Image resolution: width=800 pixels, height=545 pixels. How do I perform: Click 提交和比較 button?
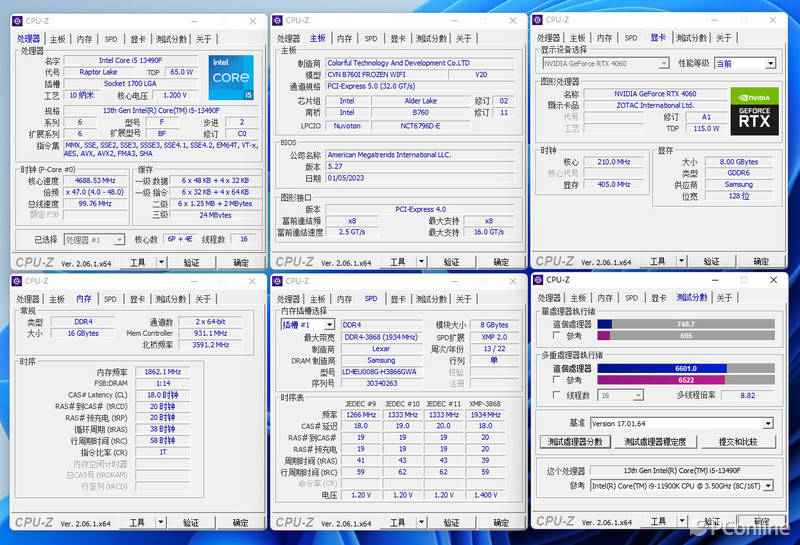tap(738, 442)
